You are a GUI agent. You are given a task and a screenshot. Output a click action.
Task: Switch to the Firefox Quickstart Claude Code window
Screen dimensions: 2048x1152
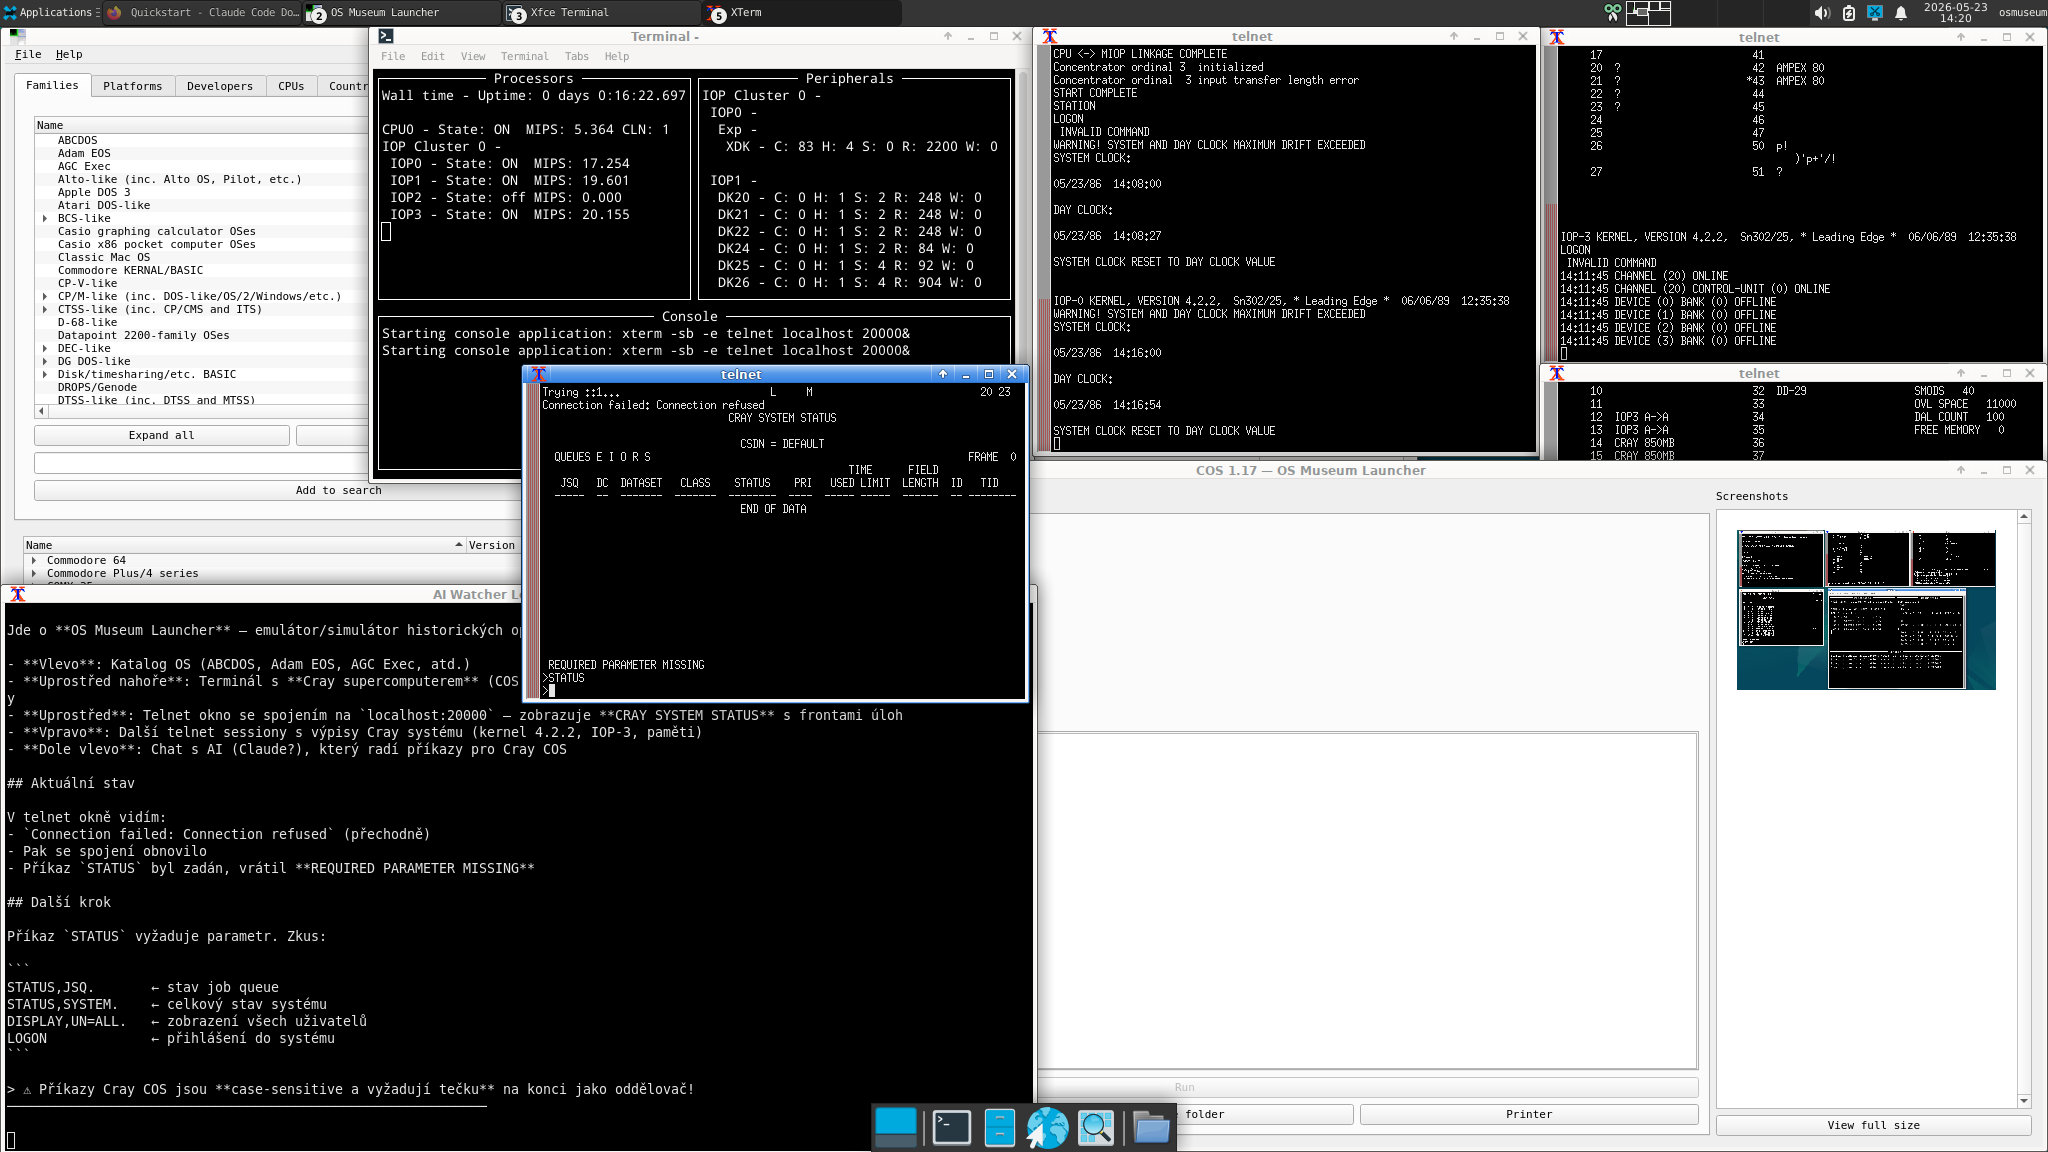click(x=203, y=12)
